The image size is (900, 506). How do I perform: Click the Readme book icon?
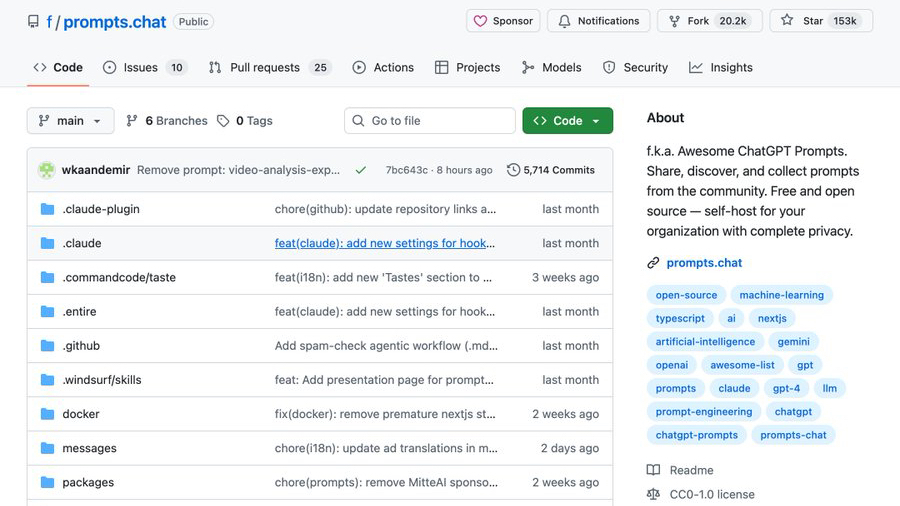654,470
